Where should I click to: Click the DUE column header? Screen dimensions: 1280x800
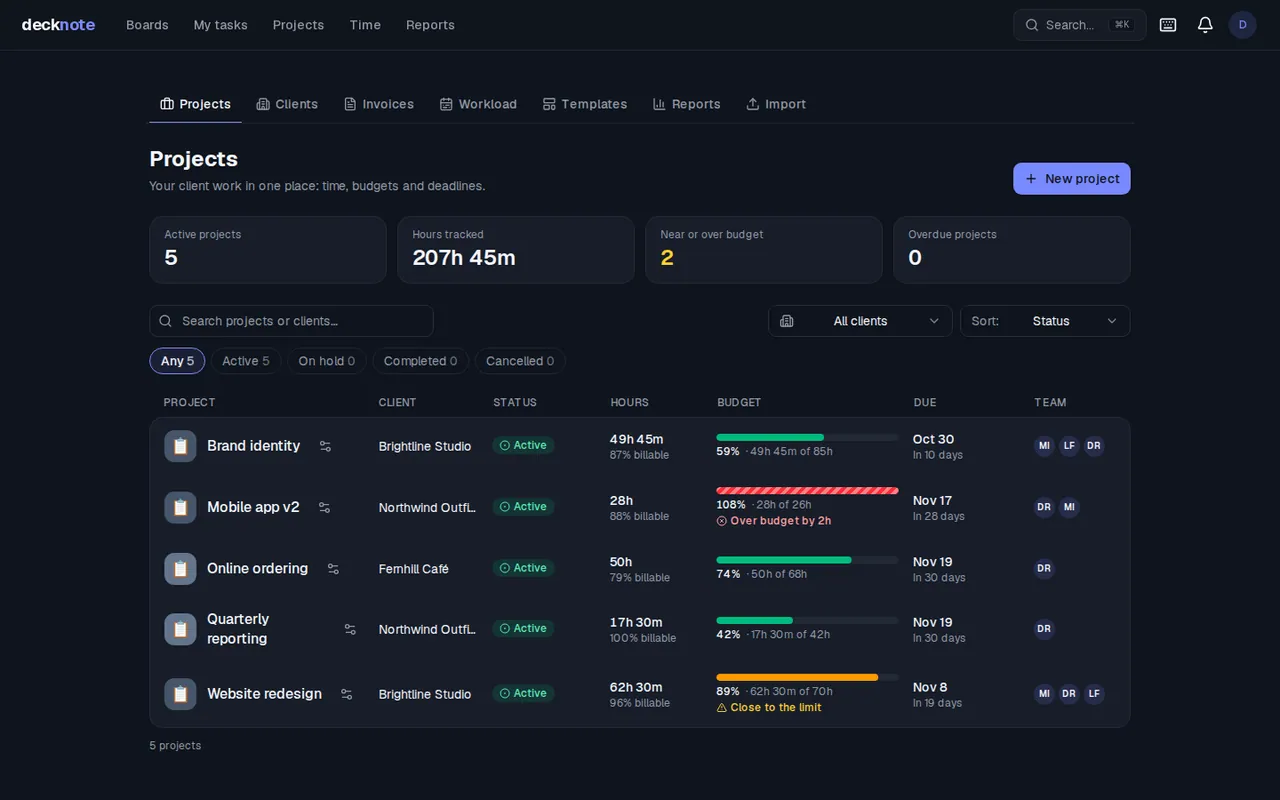[x=925, y=403]
